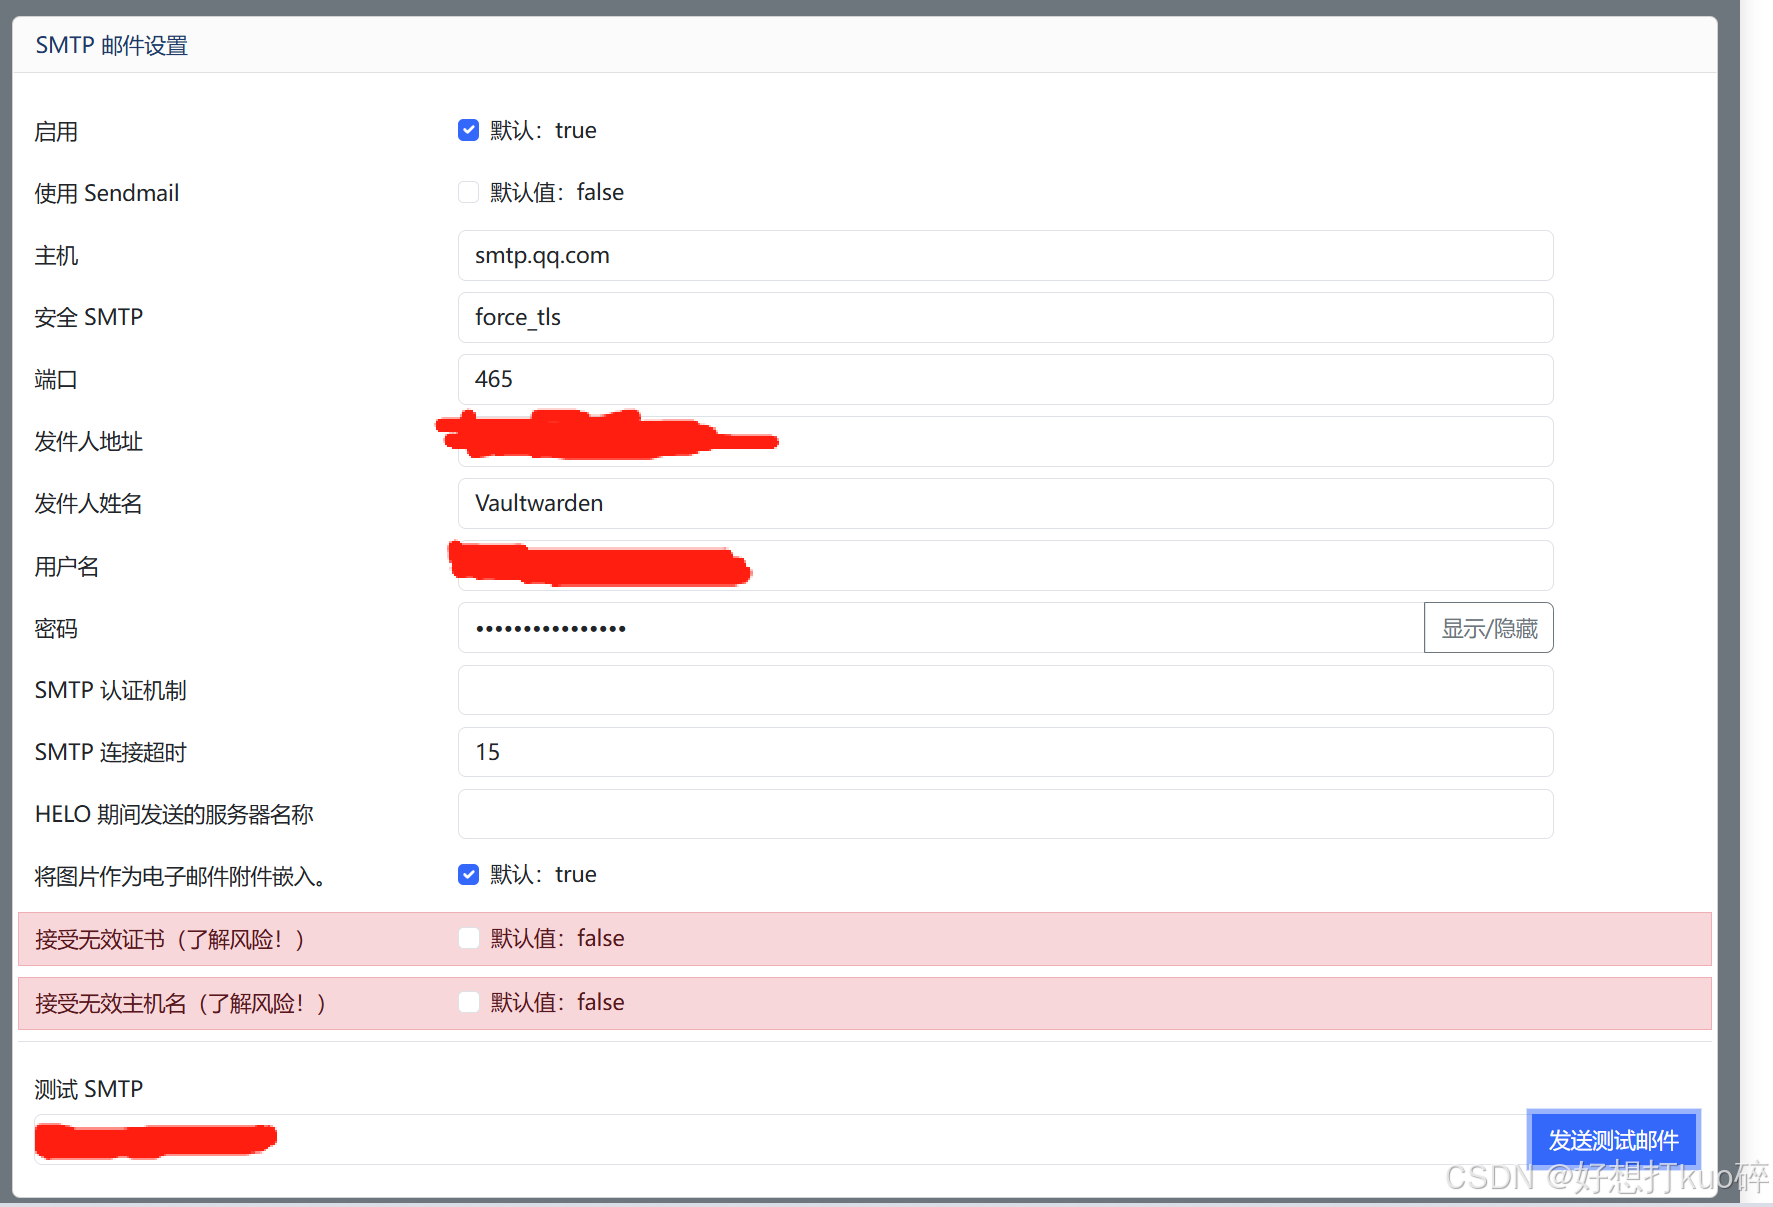Click the 安全 SMTP label text
1773x1207 pixels.
(x=89, y=317)
